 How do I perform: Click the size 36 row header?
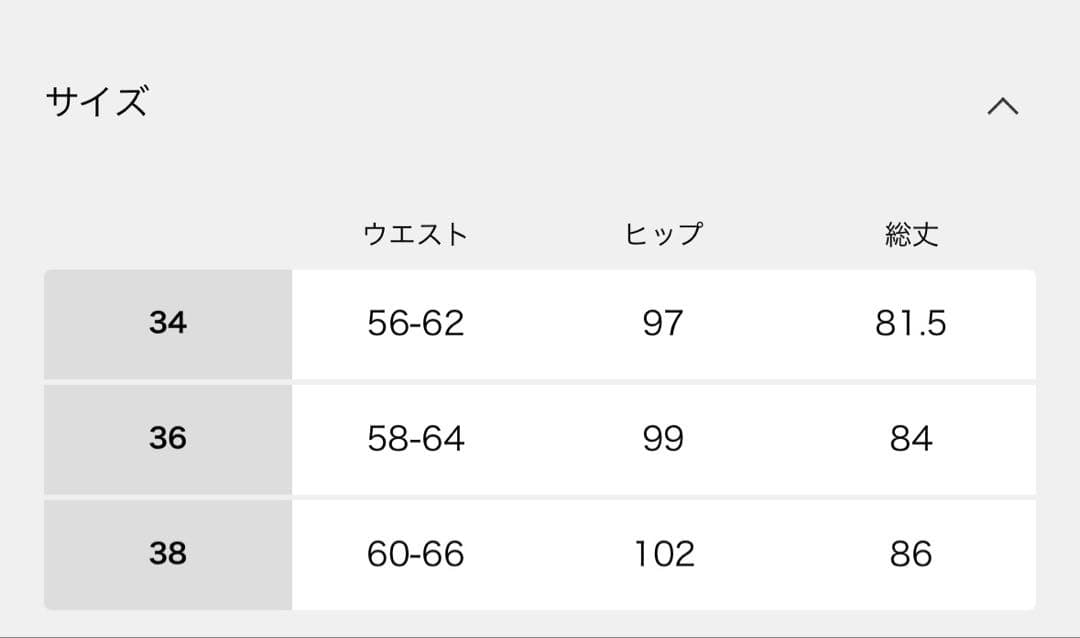pos(168,439)
